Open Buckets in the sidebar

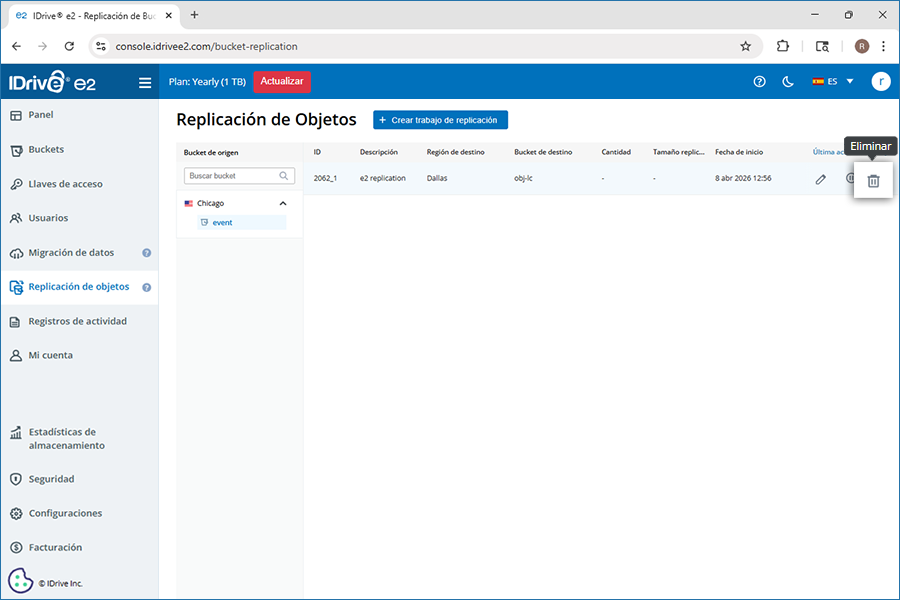click(46, 150)
